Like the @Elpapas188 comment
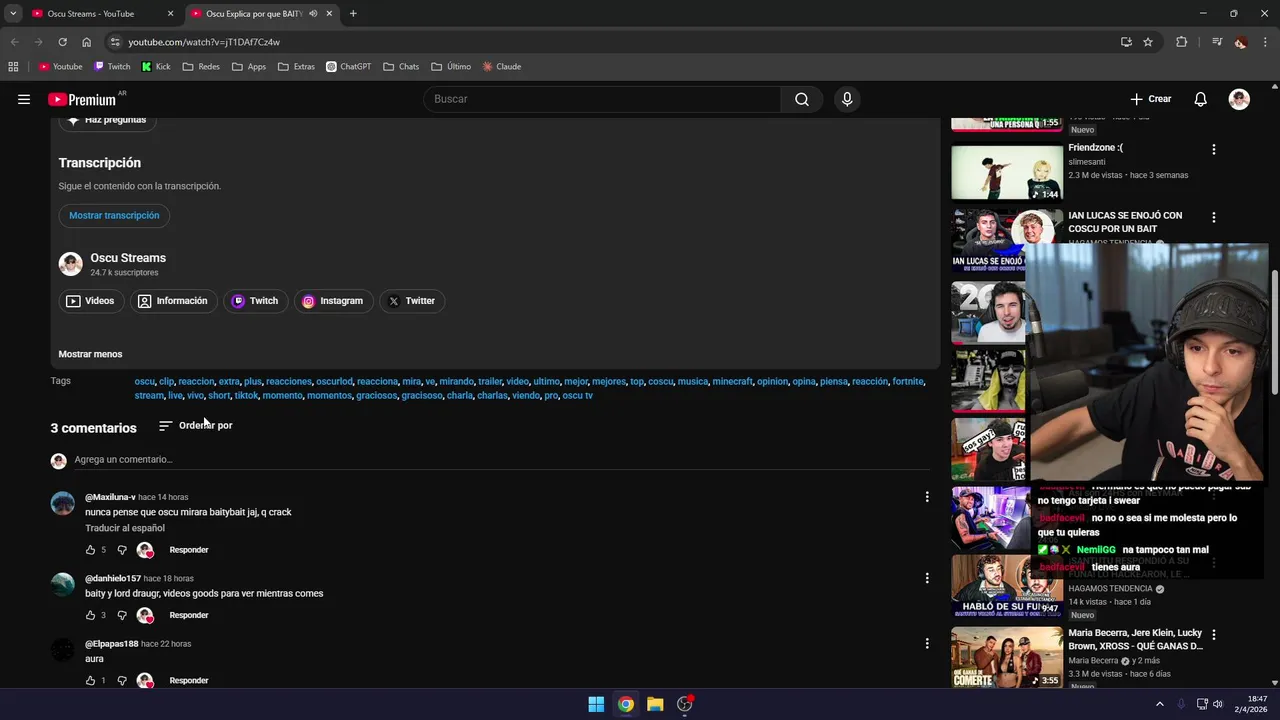 click(90, 680)
